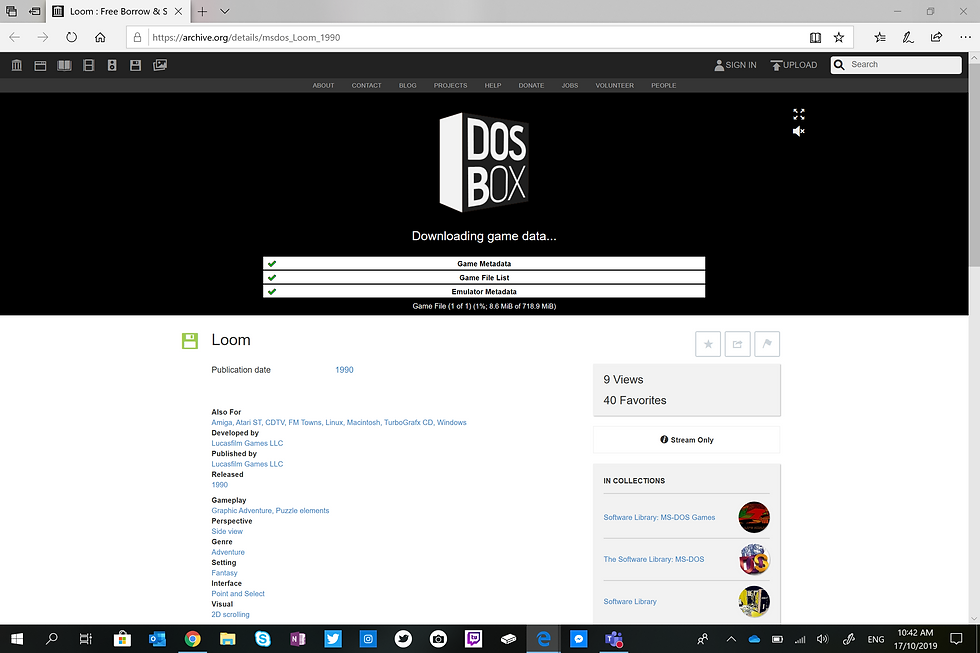The image size is (980, 653).
Task: Open the Video icon in archive navbar
Action: (89, 65)
